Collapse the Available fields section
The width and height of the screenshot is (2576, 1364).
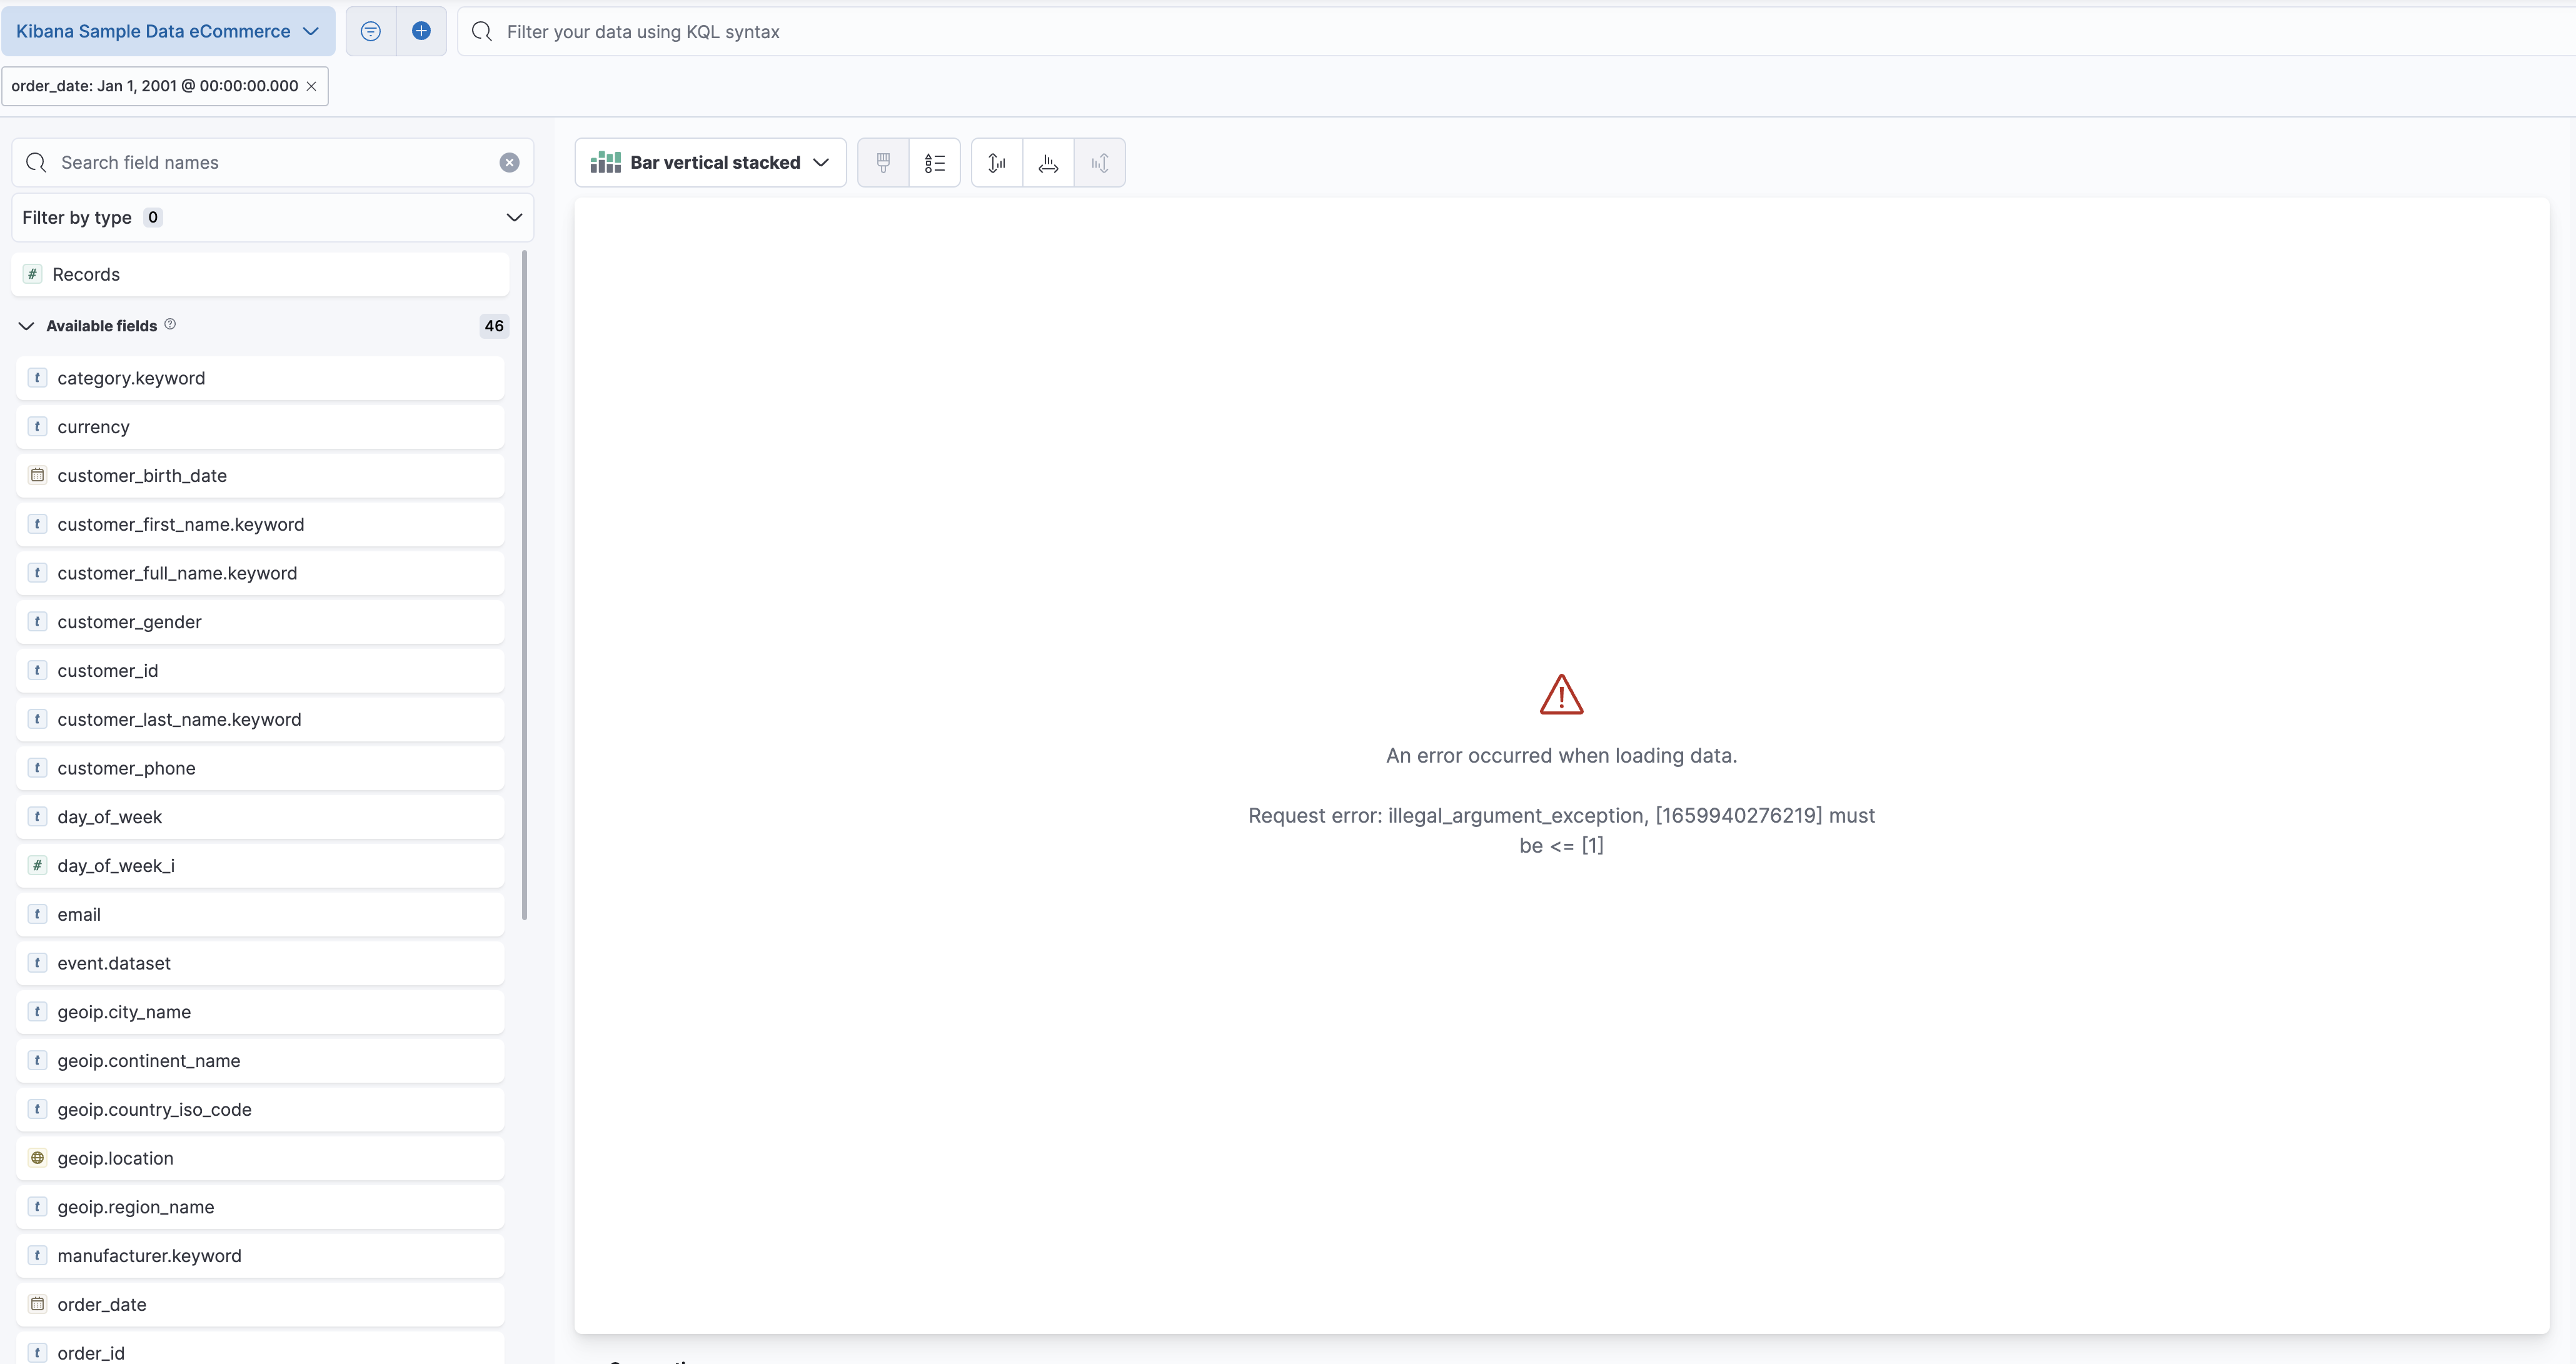click(x=26, y=325)
